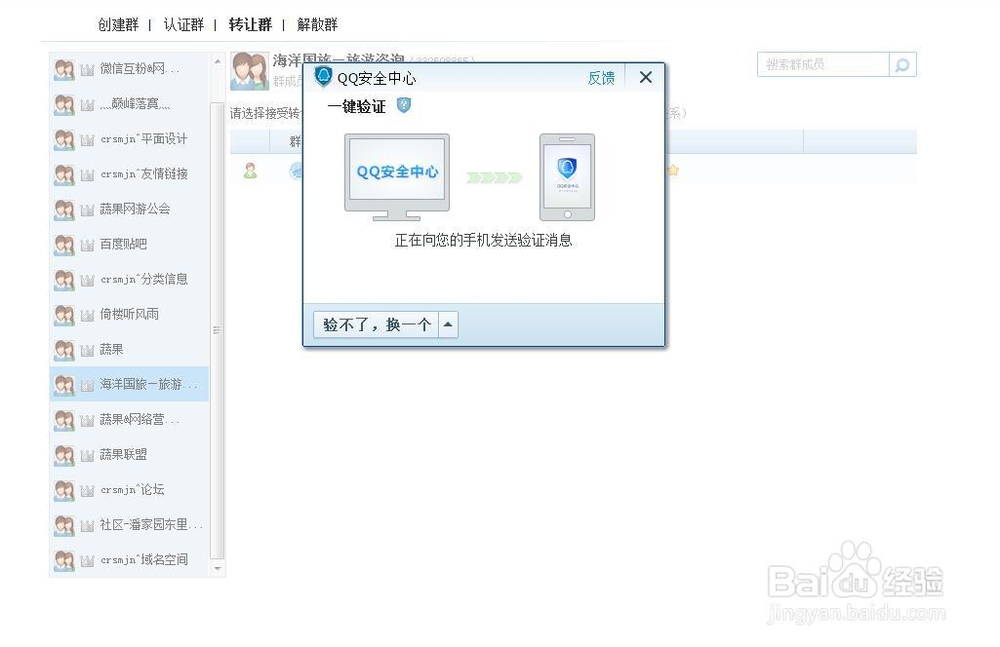Select the group 百度贴吧
This screenshot has height=647, width=1000.
click(129, 244)
